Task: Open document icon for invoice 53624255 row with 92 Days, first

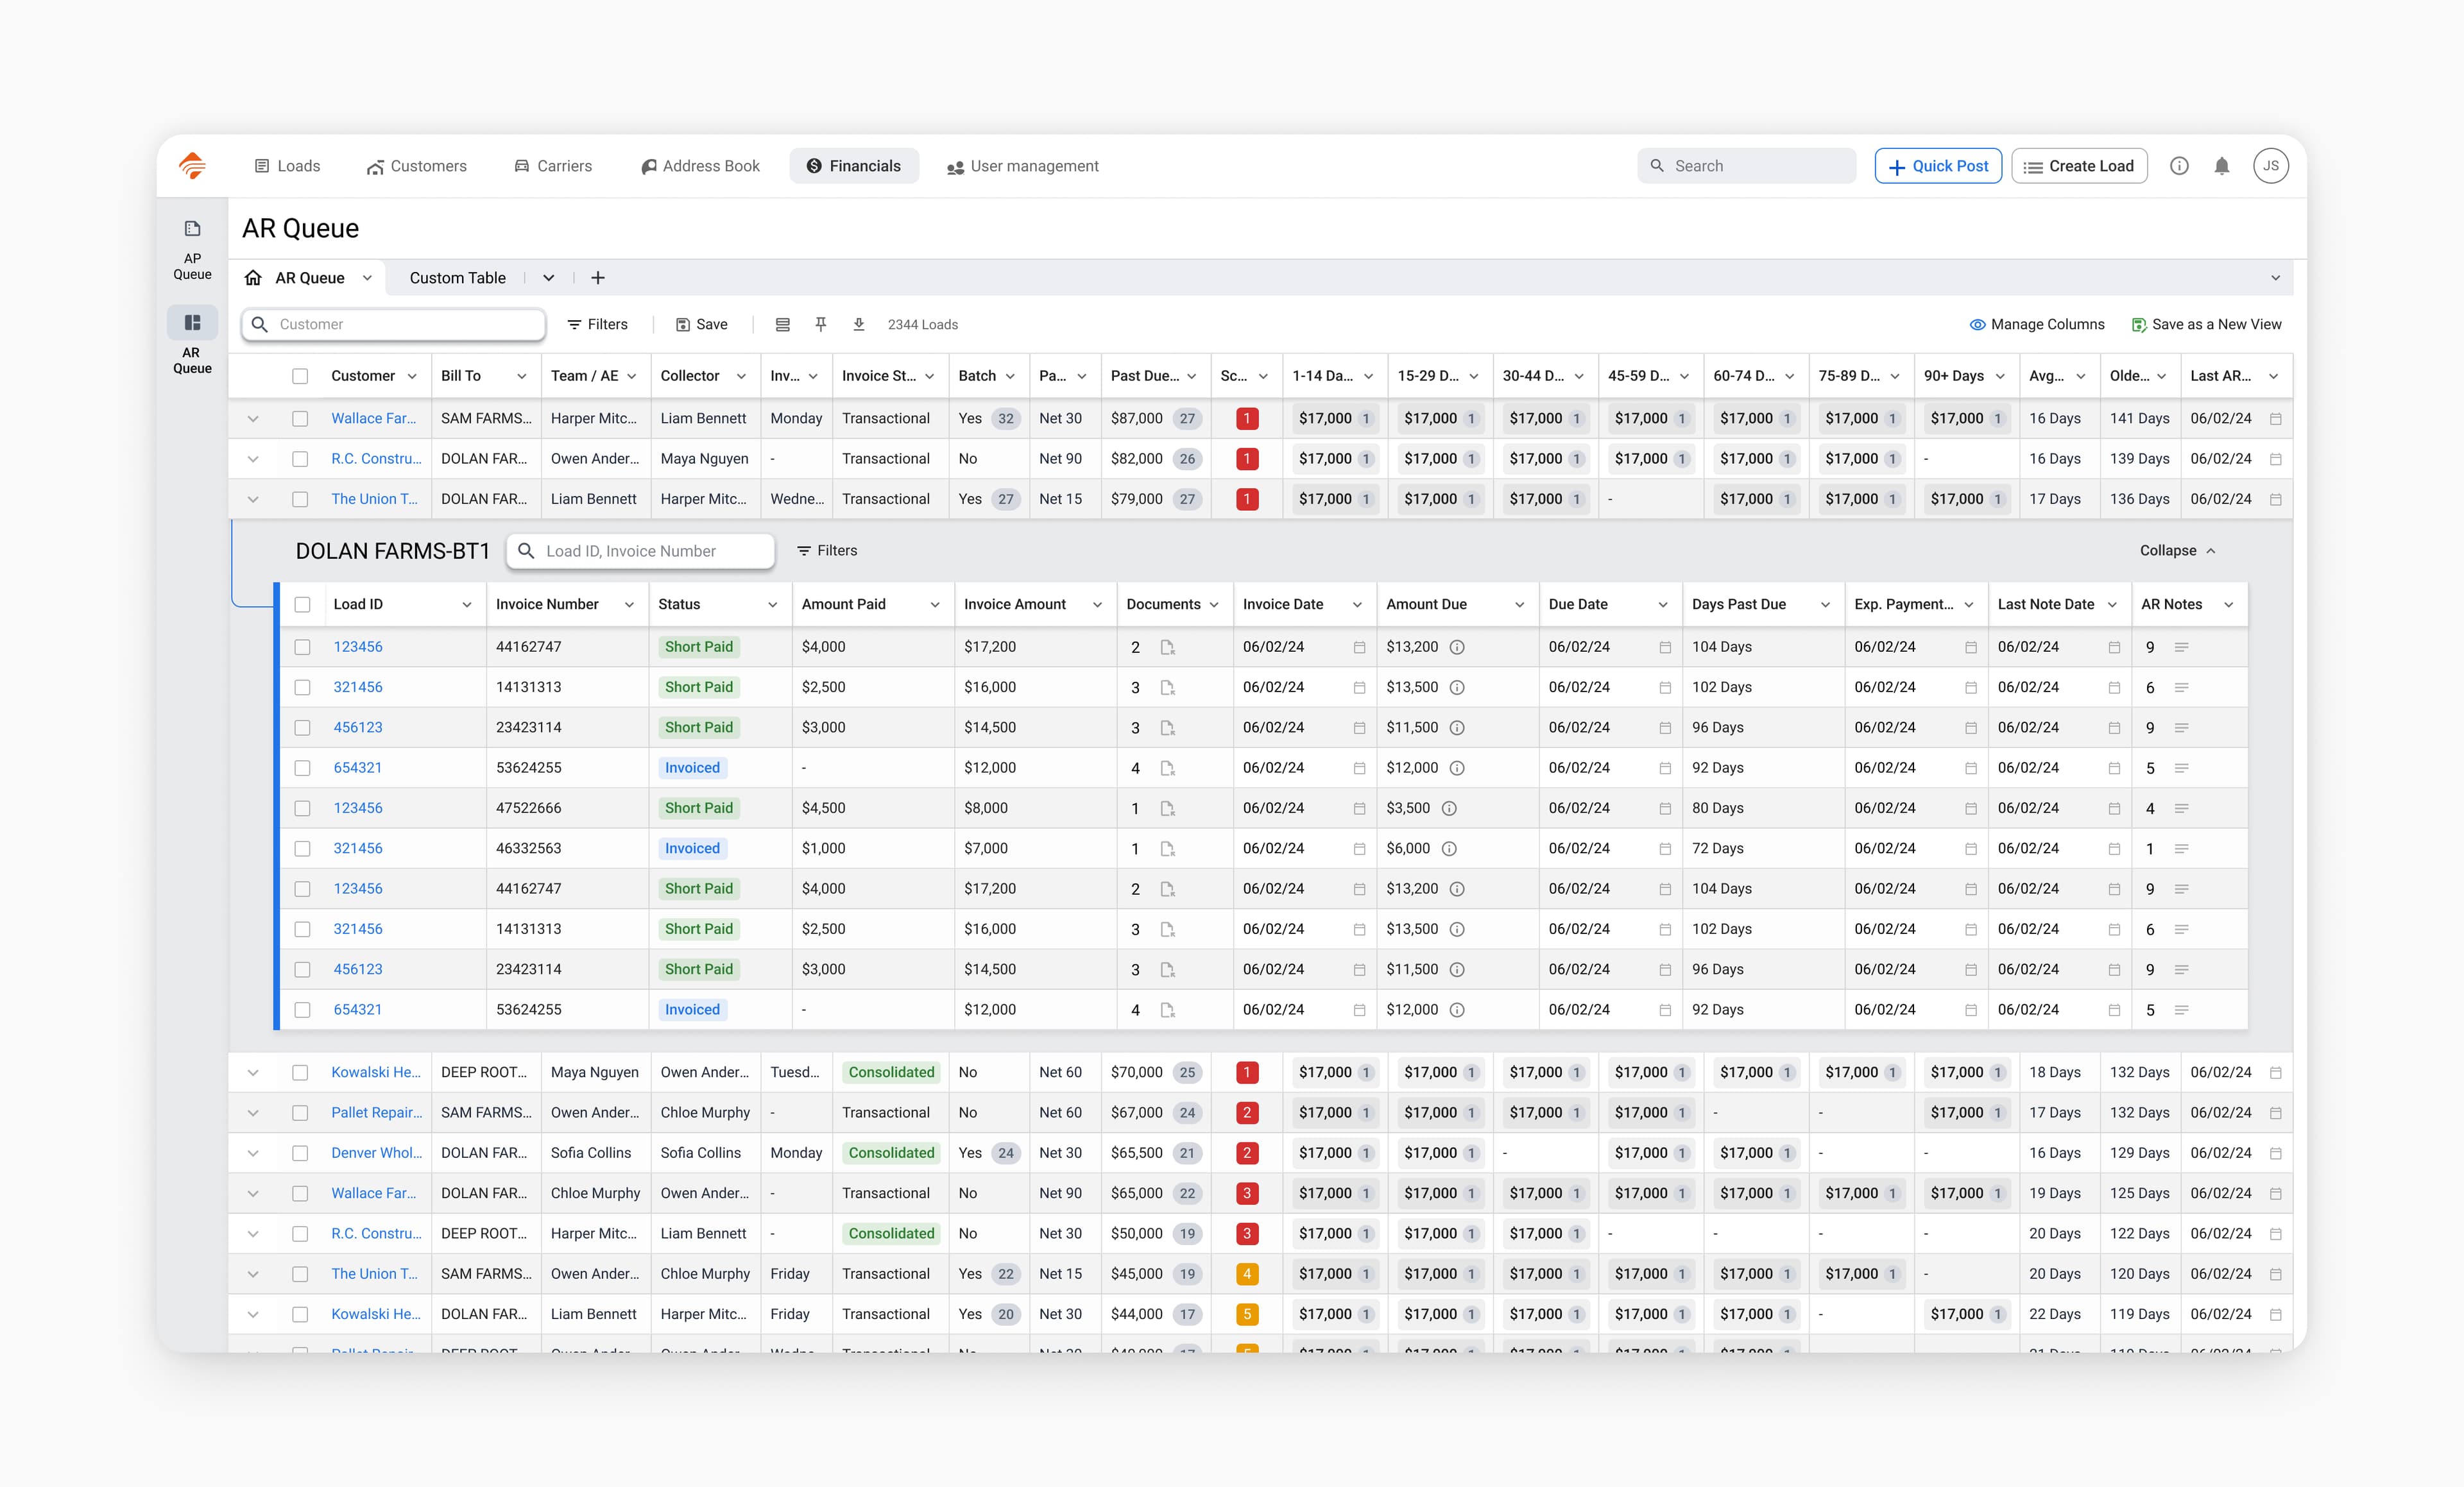Action: point(1167,768)
